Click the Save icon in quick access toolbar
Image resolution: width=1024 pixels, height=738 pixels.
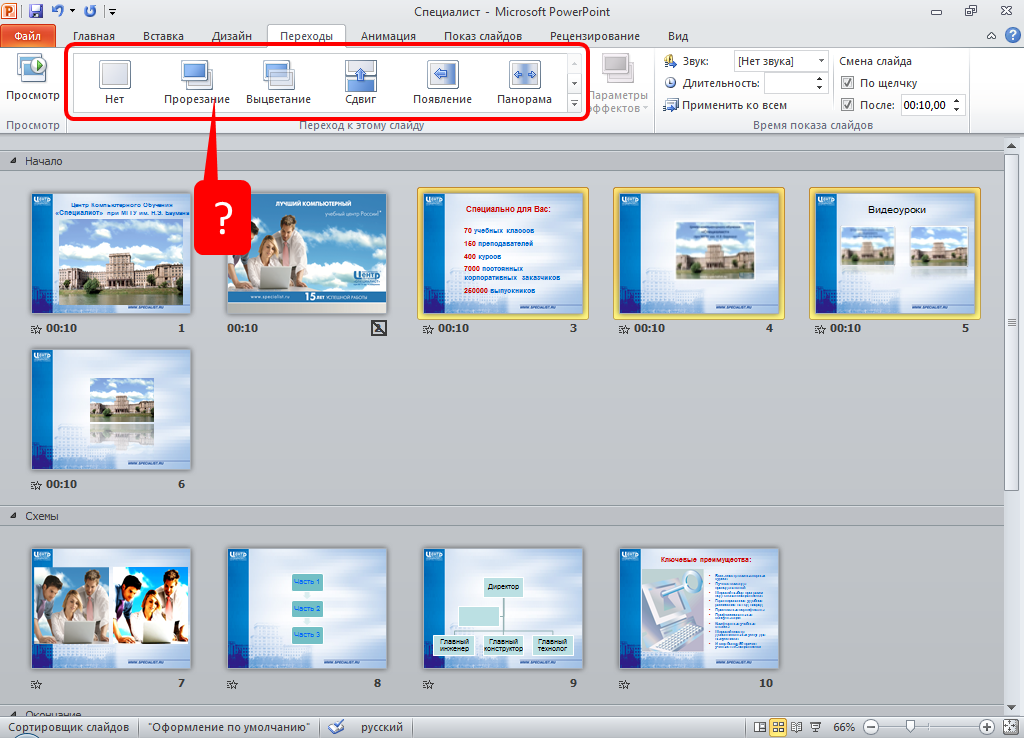(36, 11)
